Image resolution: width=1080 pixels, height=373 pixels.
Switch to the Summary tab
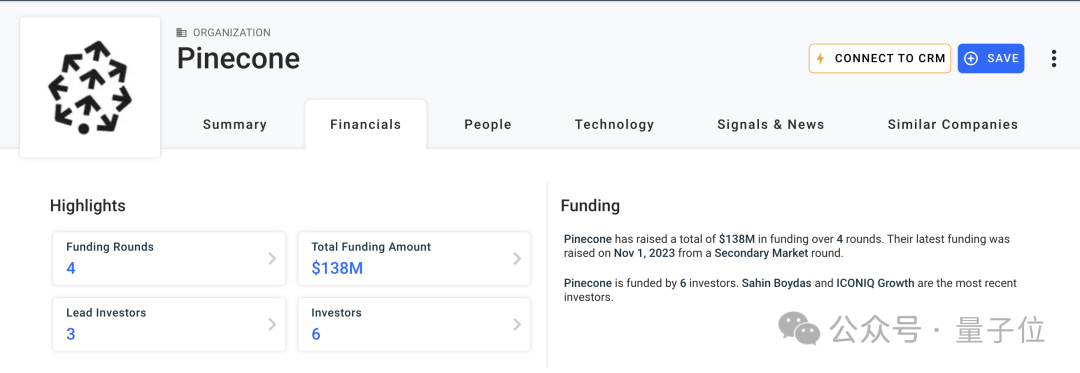235,125
